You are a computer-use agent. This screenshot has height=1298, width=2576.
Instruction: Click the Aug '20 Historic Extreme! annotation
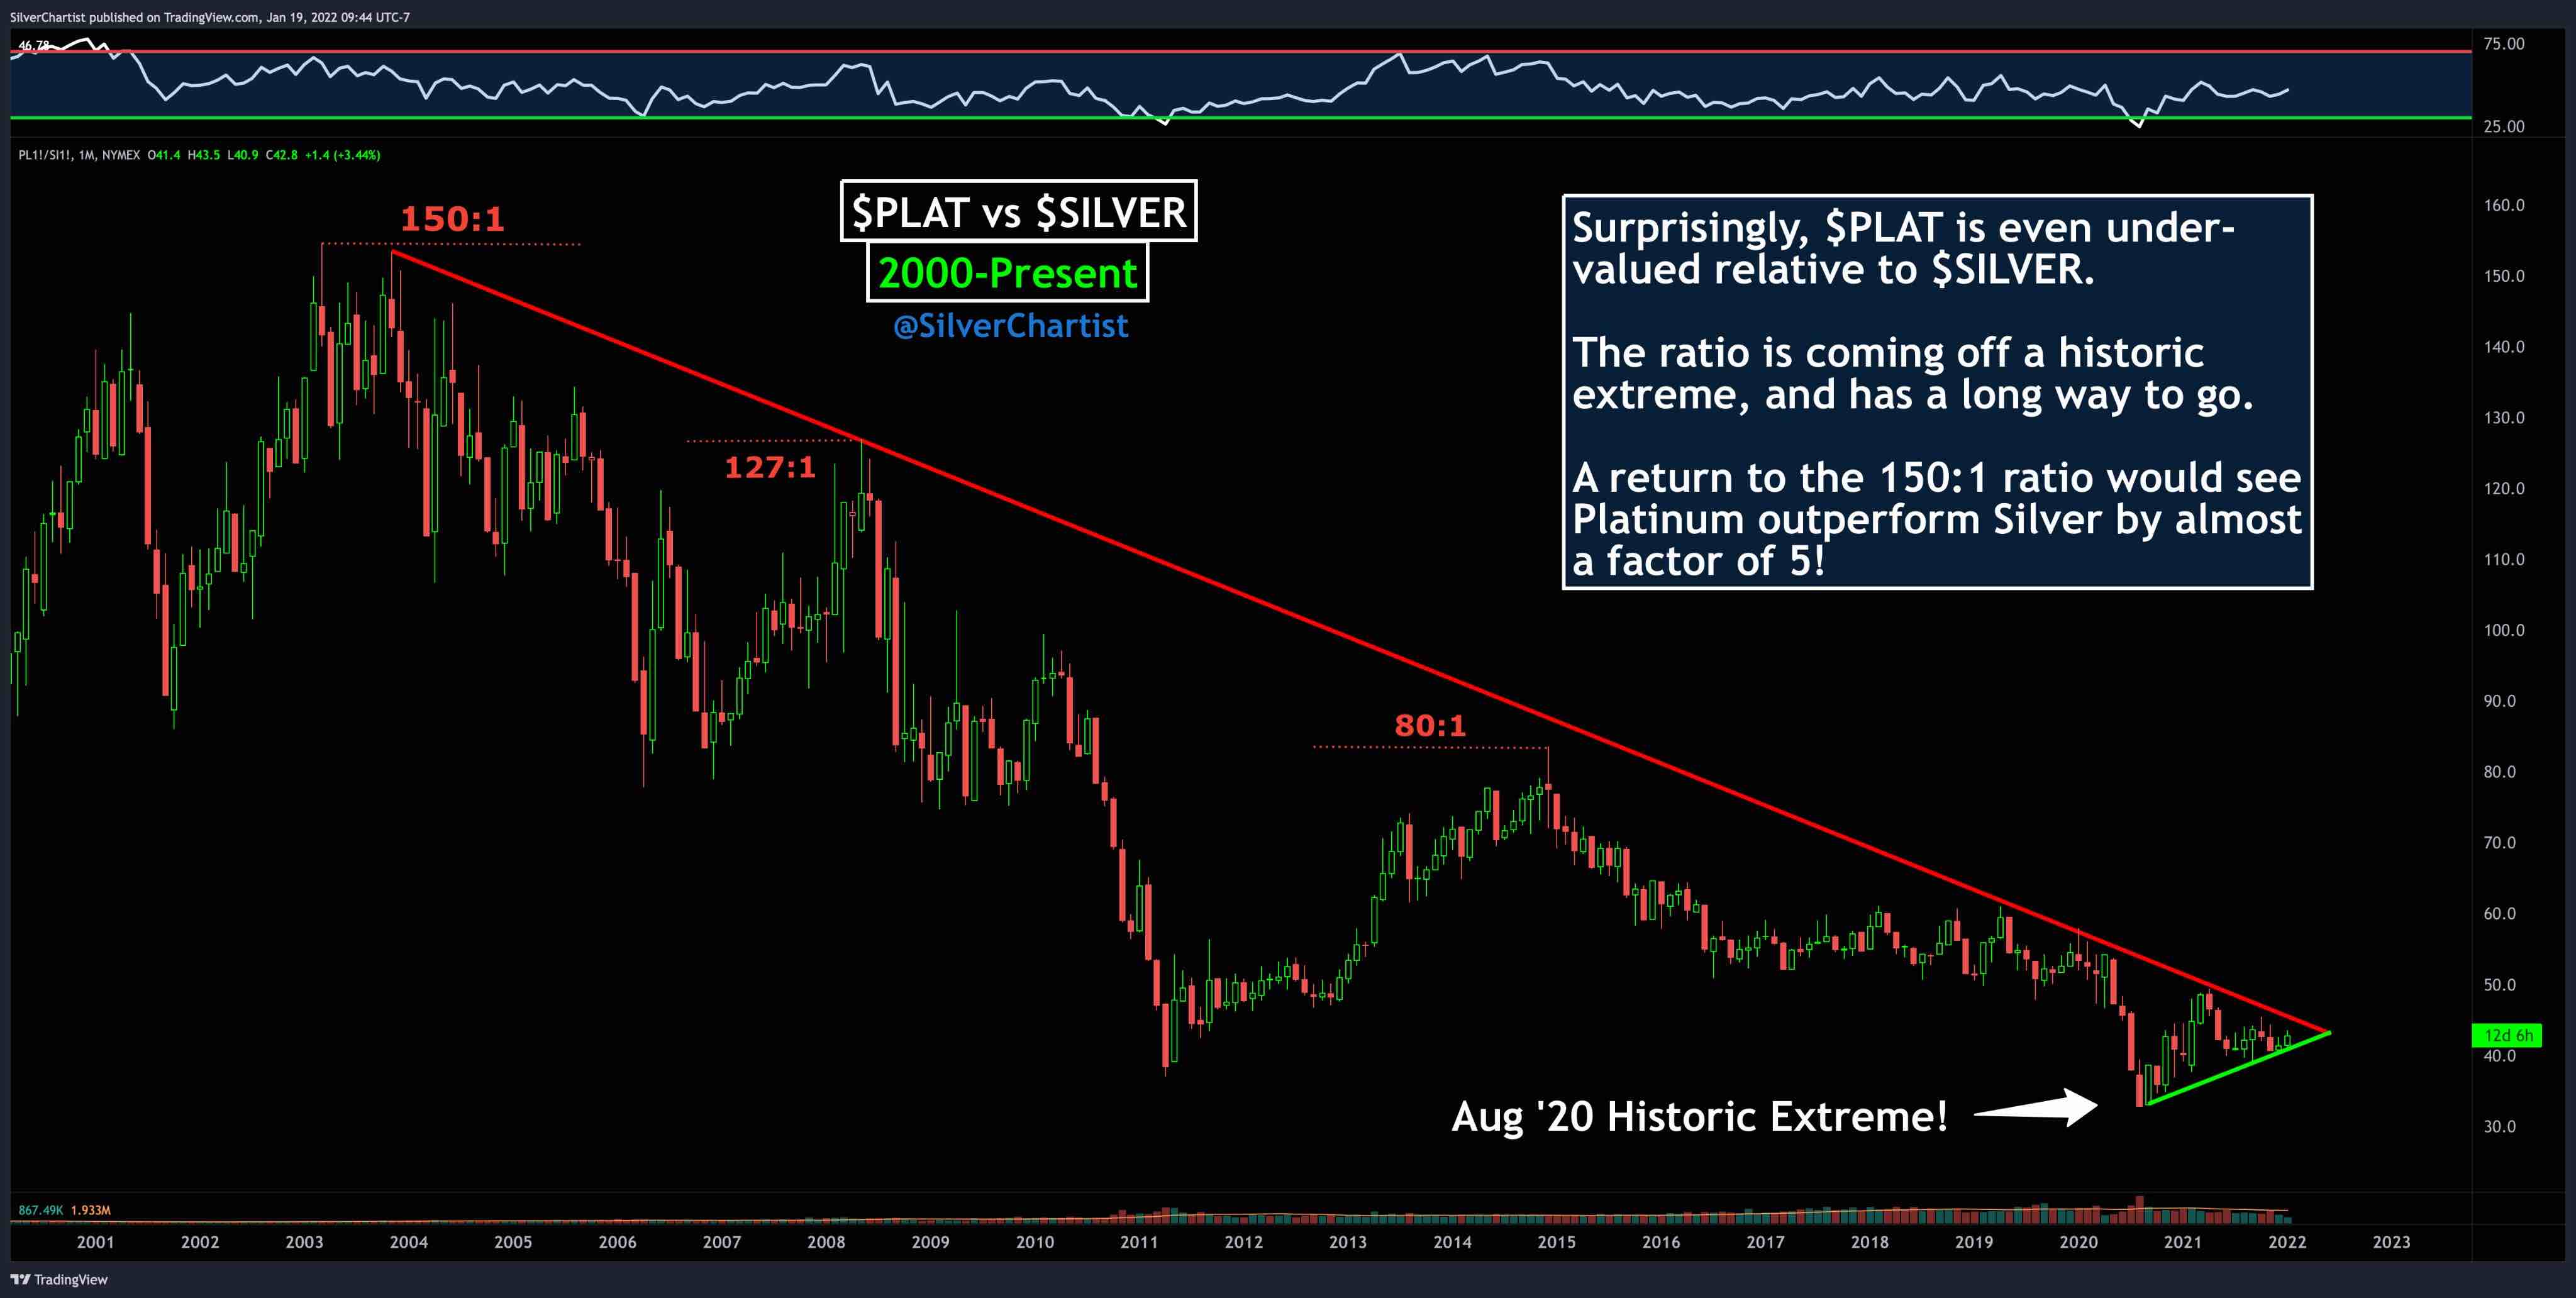pos(1699,1116)
